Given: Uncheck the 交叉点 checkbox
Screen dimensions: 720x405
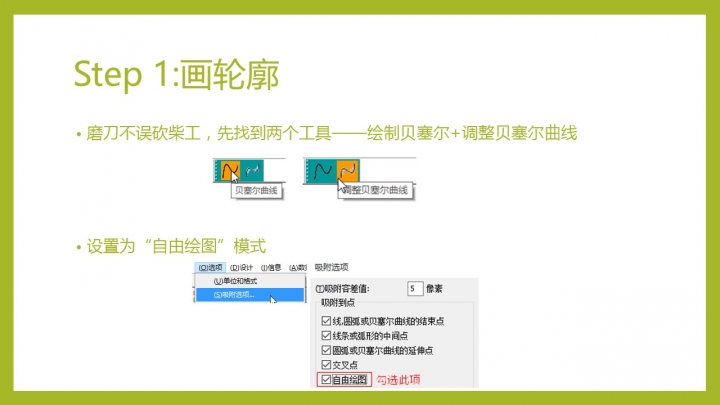Looking at the screenshot, I should (326, 365).
